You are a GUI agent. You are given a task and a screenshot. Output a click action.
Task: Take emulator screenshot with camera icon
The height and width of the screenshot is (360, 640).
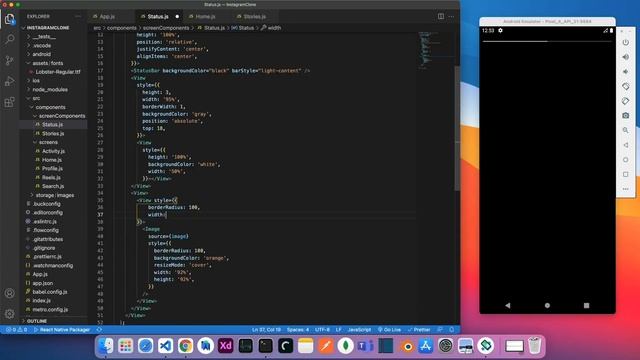click(625, 116)
